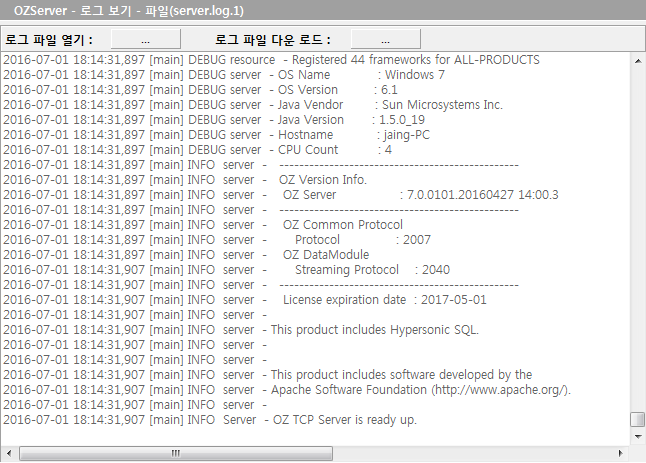The height and width of the screenshot is (463, 646).
Task: Select 'This product includes Hypersonic SQL.' line
Action: click(x=241, y=330)
